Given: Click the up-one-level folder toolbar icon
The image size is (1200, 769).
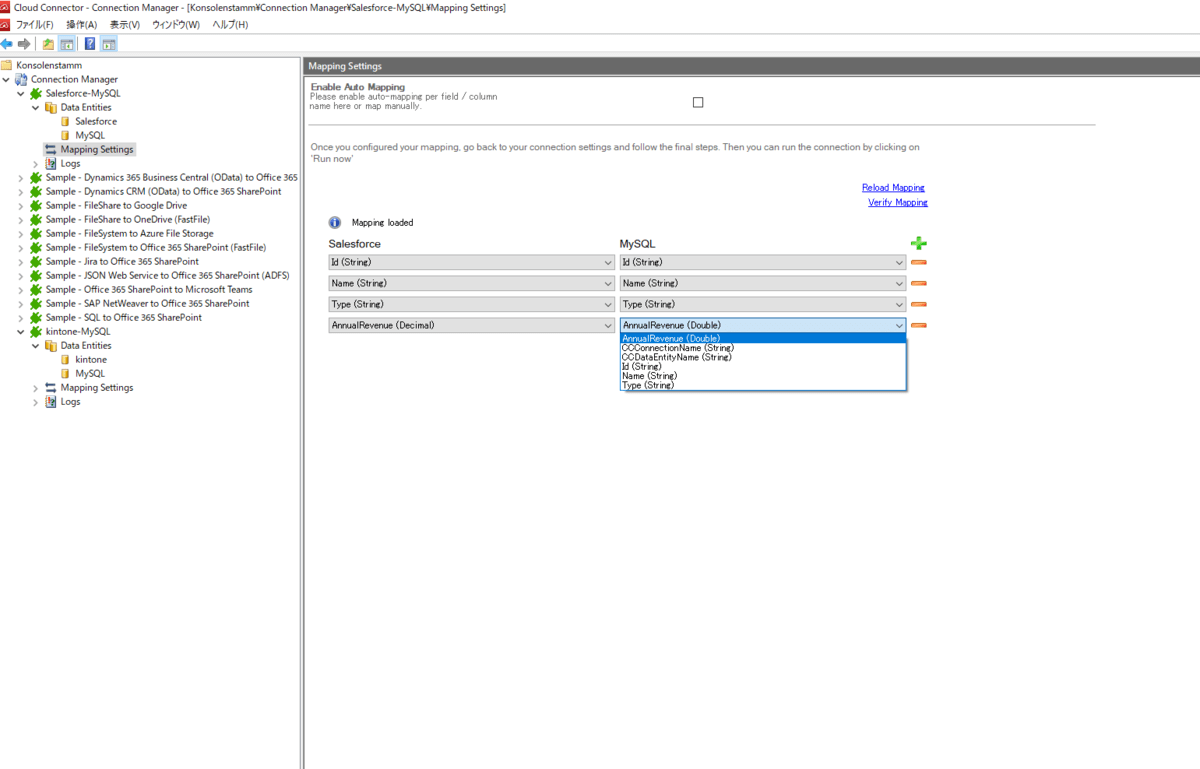Looking at the screenshot, I should pos(48,44).
